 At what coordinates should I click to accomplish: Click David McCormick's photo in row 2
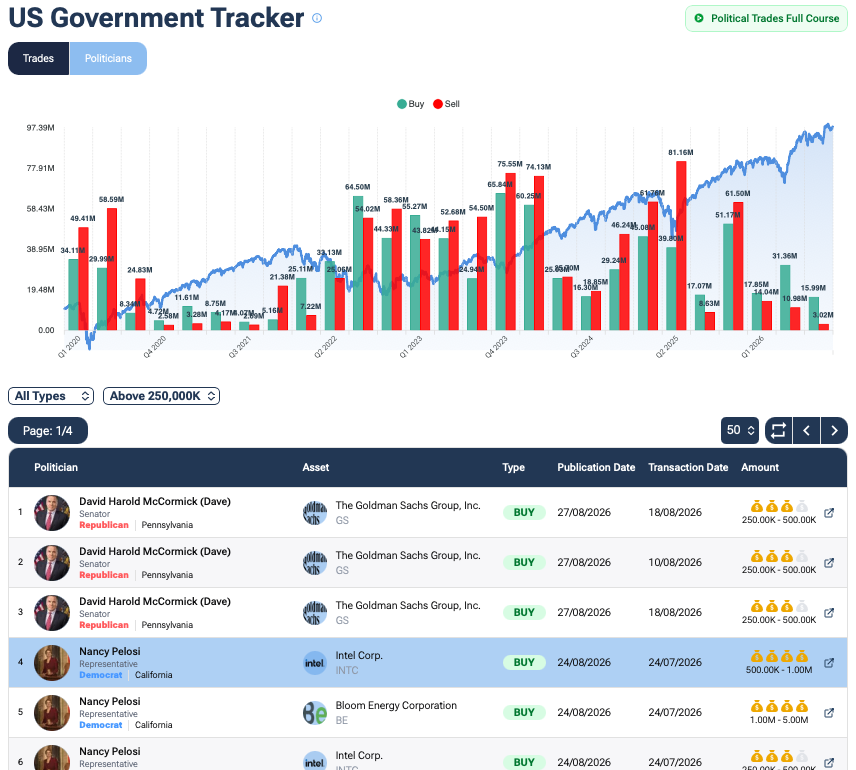[x=52, y=563]
